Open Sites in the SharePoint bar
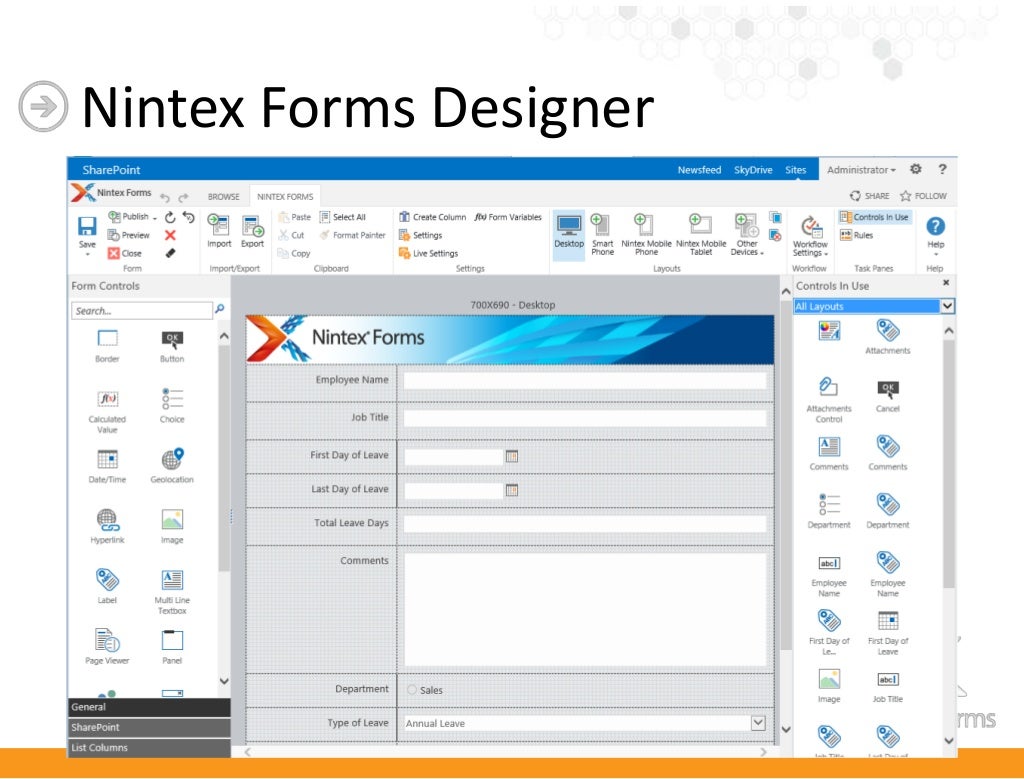Image resolution: width=1024 pixels, height=779 pixels. coord(795,170)
